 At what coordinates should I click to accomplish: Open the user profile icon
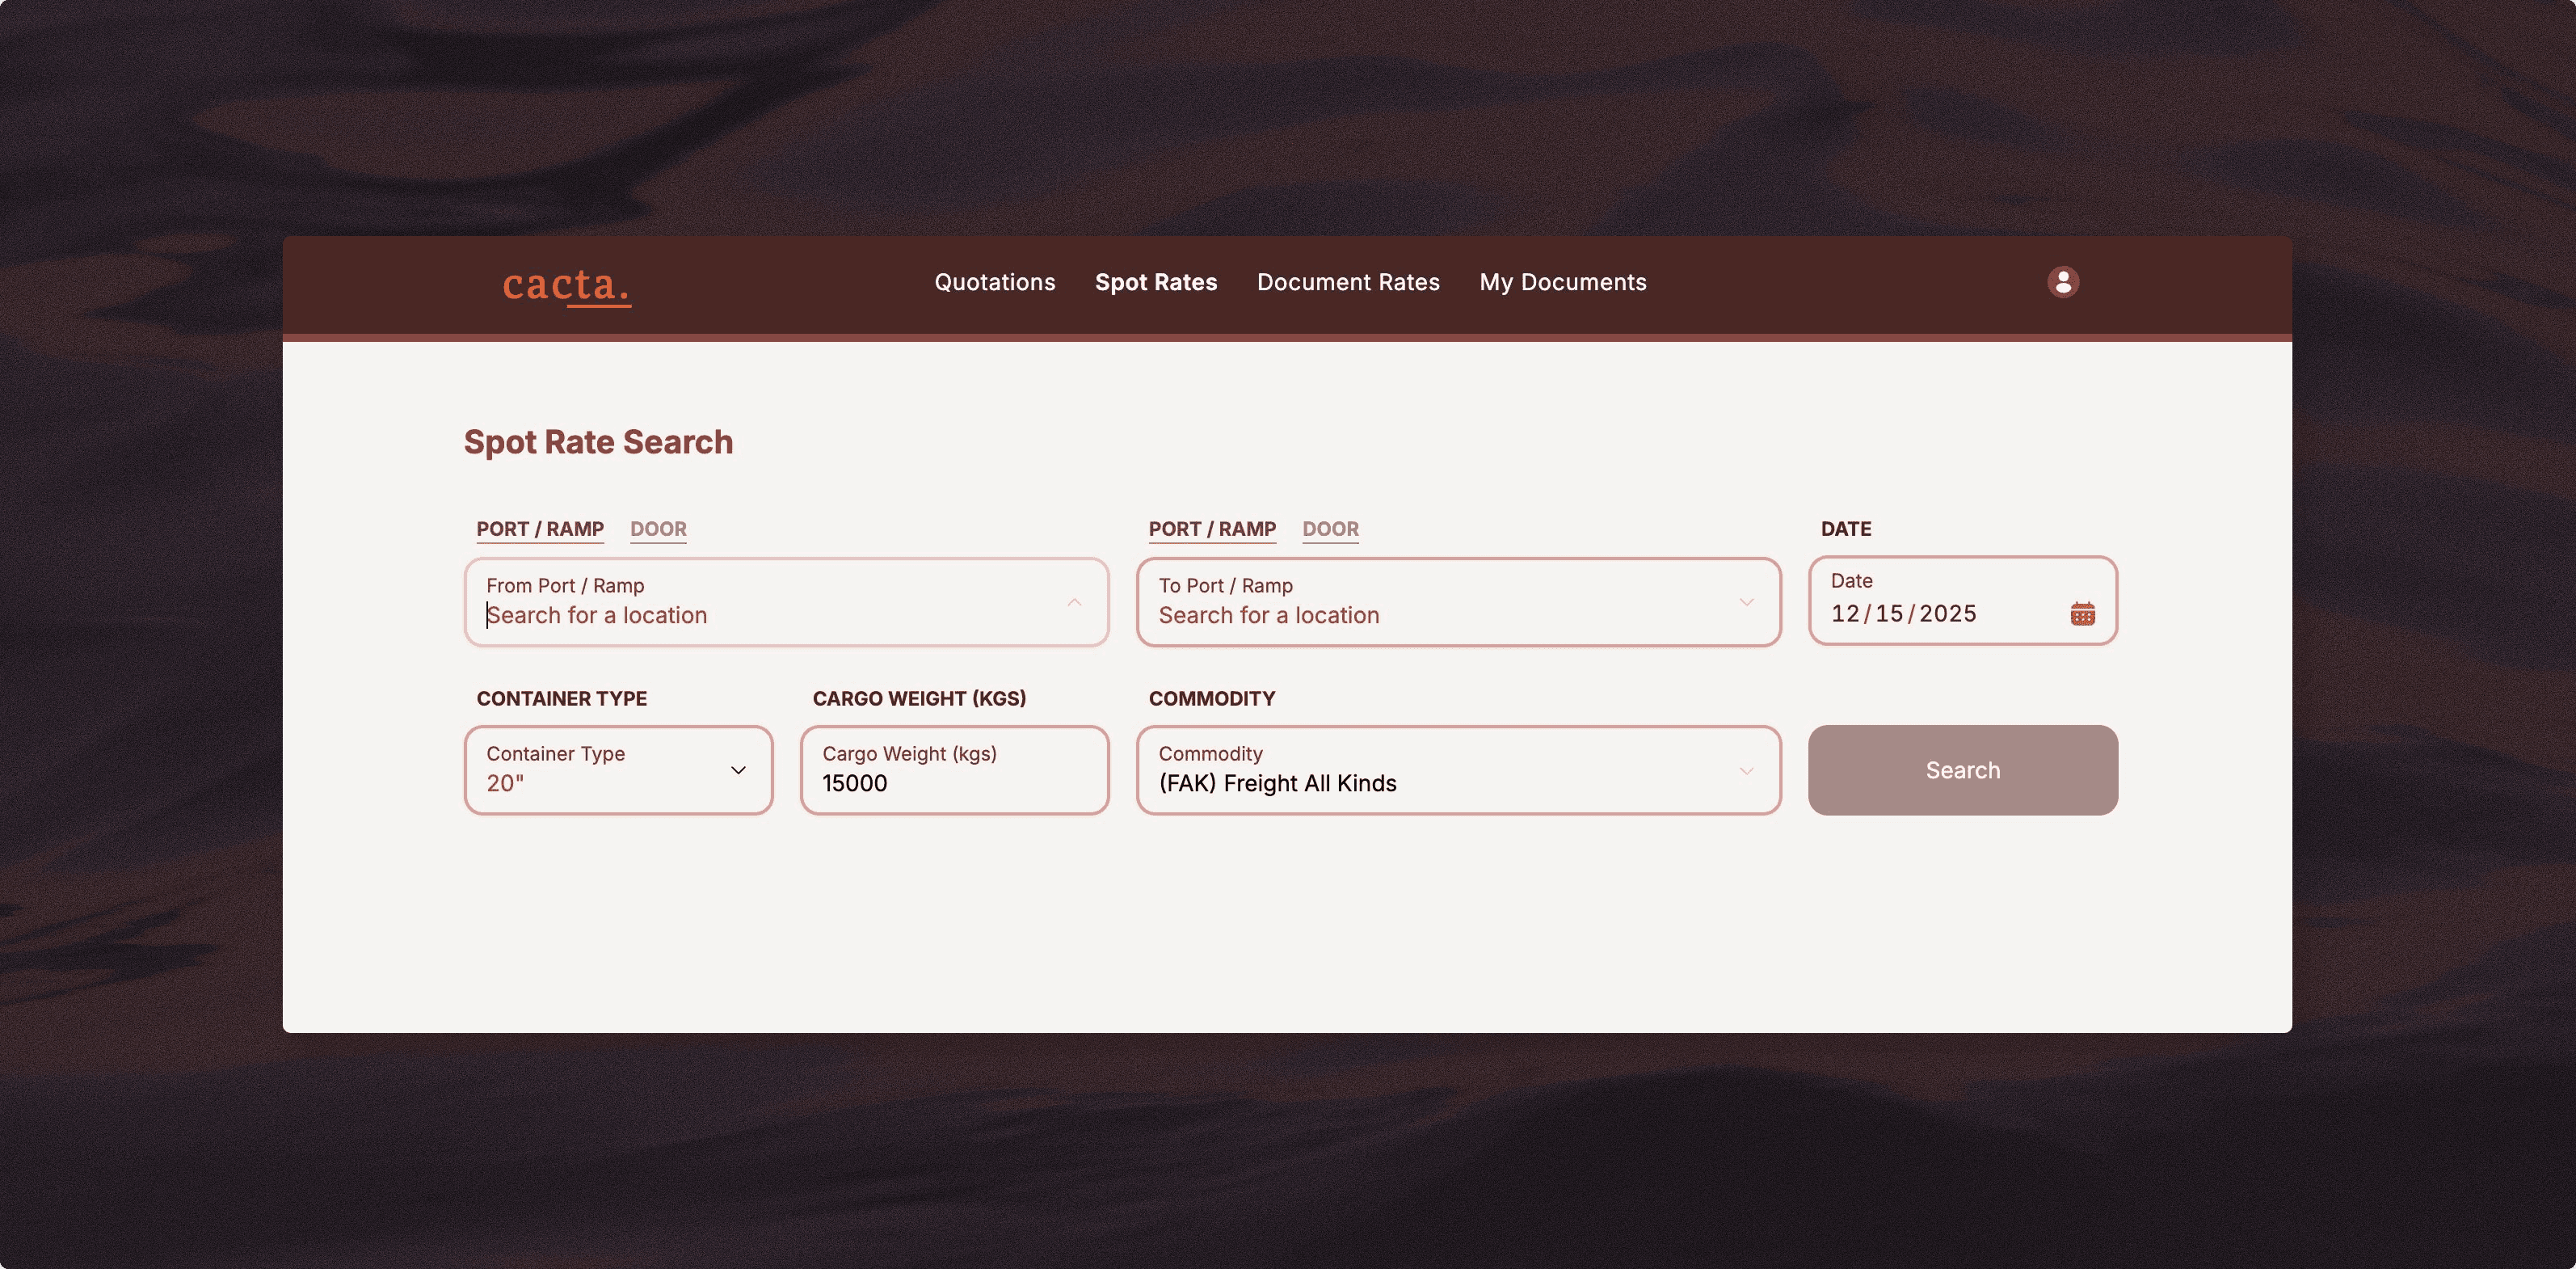point(2062,282)
